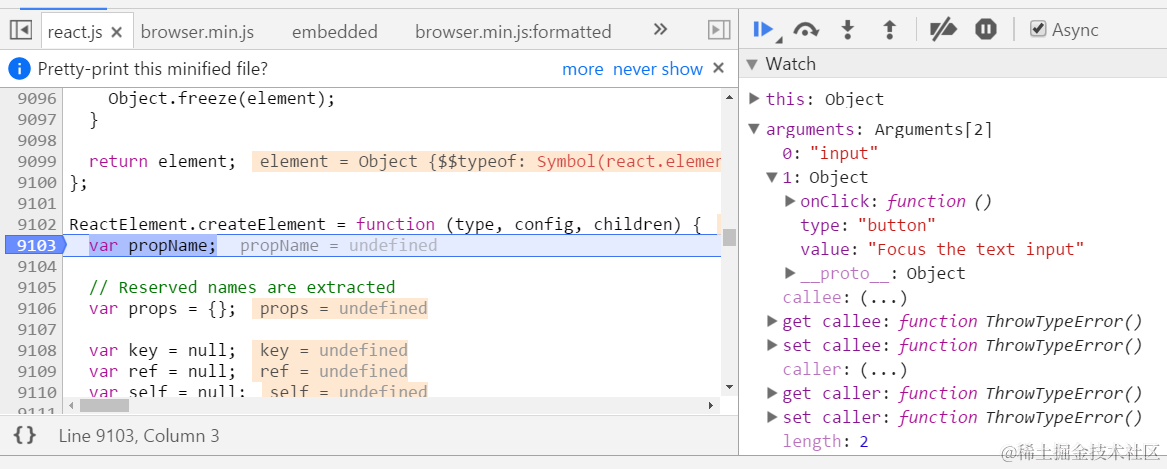This screenshot has width=1167, height=469.
Task: Click never show link
Action: pos(658,69)
